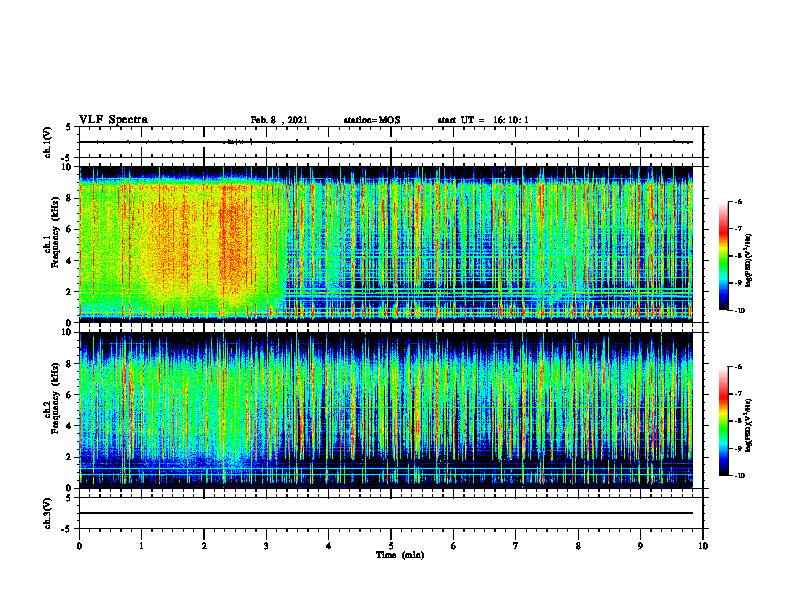Click the ch.2 spectrogram color bar
The image size is (792, 612).
click(723, 421)
